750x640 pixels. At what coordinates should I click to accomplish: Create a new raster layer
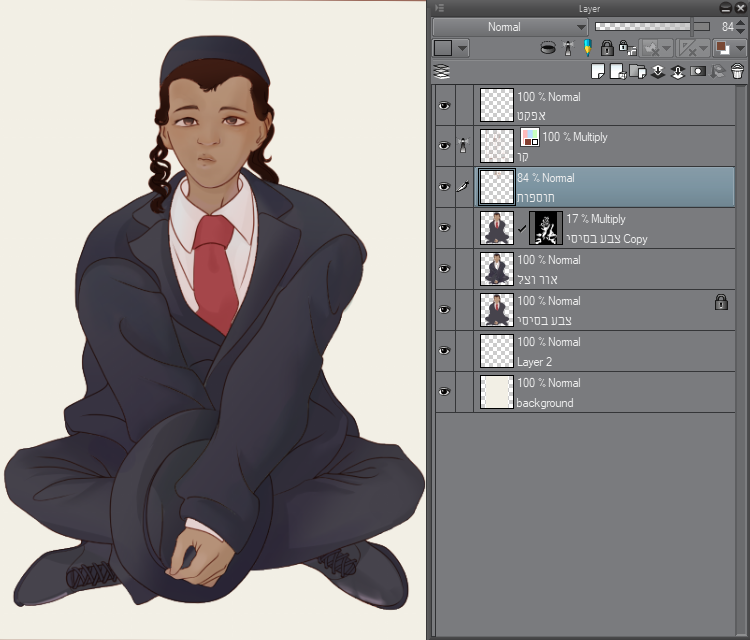click(x=598, y=71)
